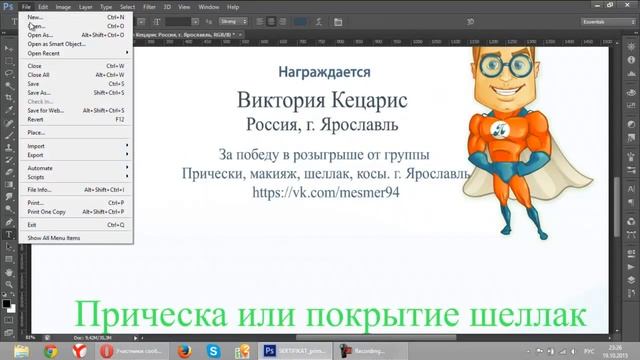Open the Actions panel play icon
The image size is (640, 360).
tap(631, 267)
